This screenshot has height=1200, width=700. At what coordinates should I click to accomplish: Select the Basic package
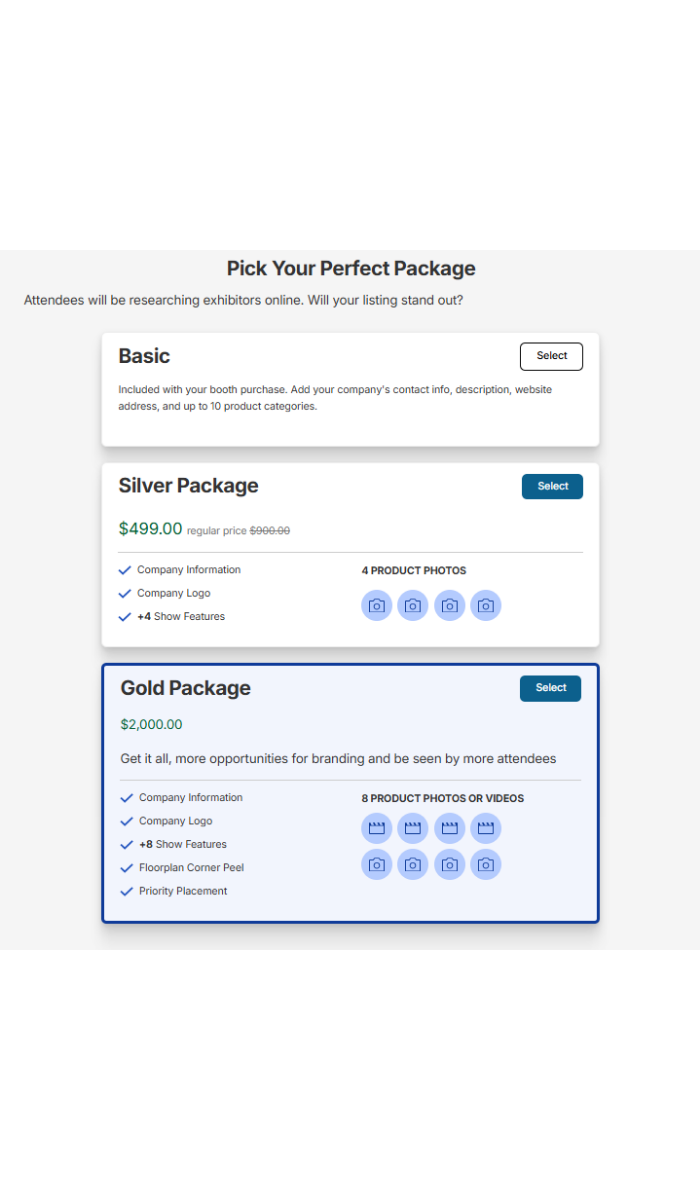pyautogui.click(x=551, y=356)
